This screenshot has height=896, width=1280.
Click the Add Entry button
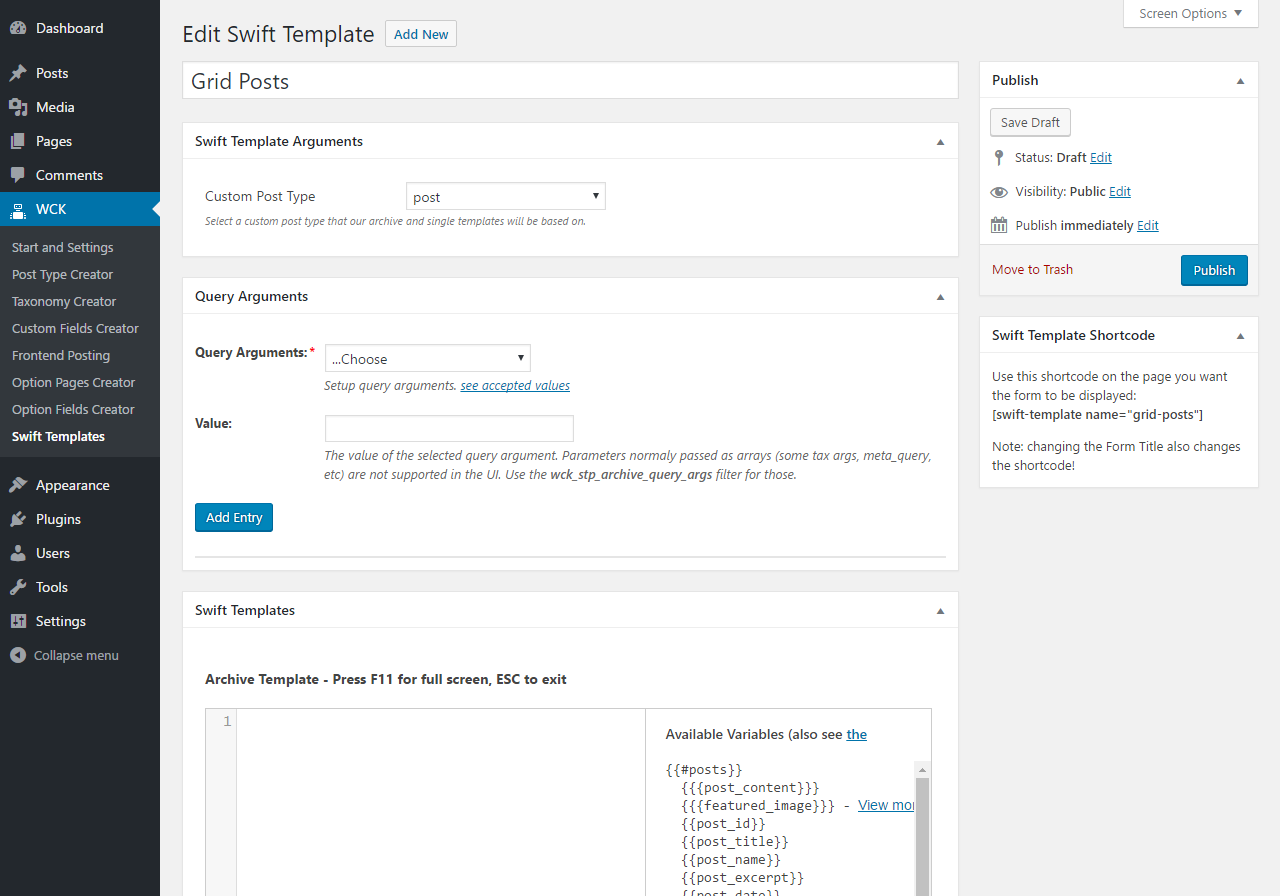coord(234,517)
